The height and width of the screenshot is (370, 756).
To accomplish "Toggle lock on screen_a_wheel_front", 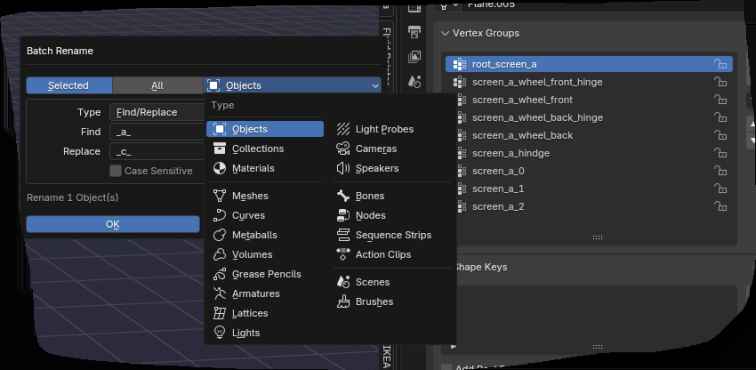I will tap(720, 100).
